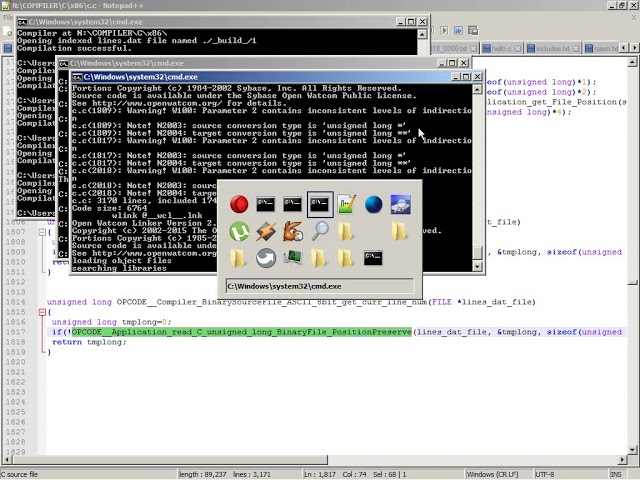Click 'unsigned long tmplong=0;' on line 1816
The image size is (640, 480).
coord(111,322)
